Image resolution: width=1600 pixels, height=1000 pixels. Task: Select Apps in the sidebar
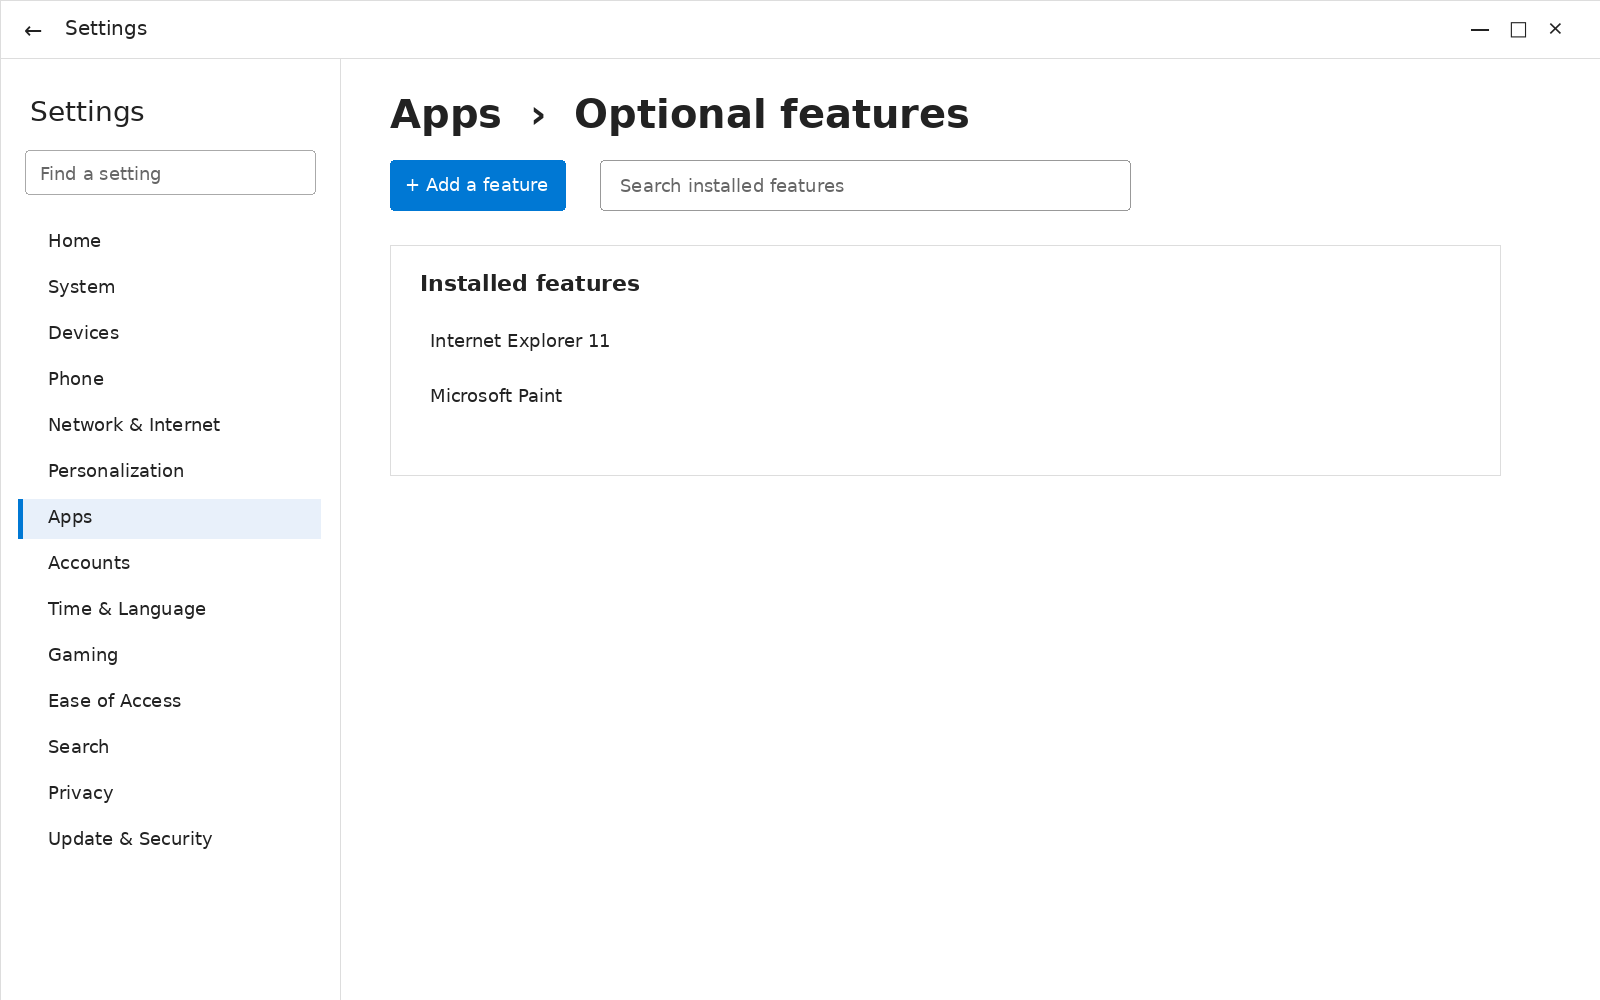coord(170,518)
